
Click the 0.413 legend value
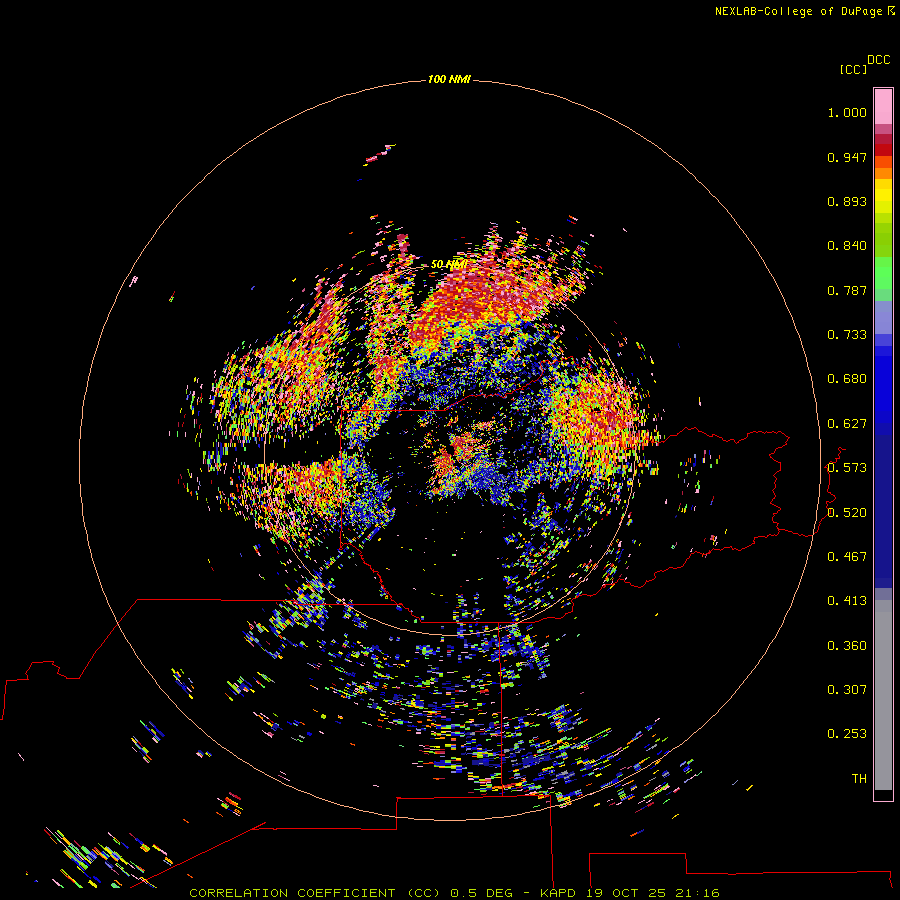tap(847, 601)
